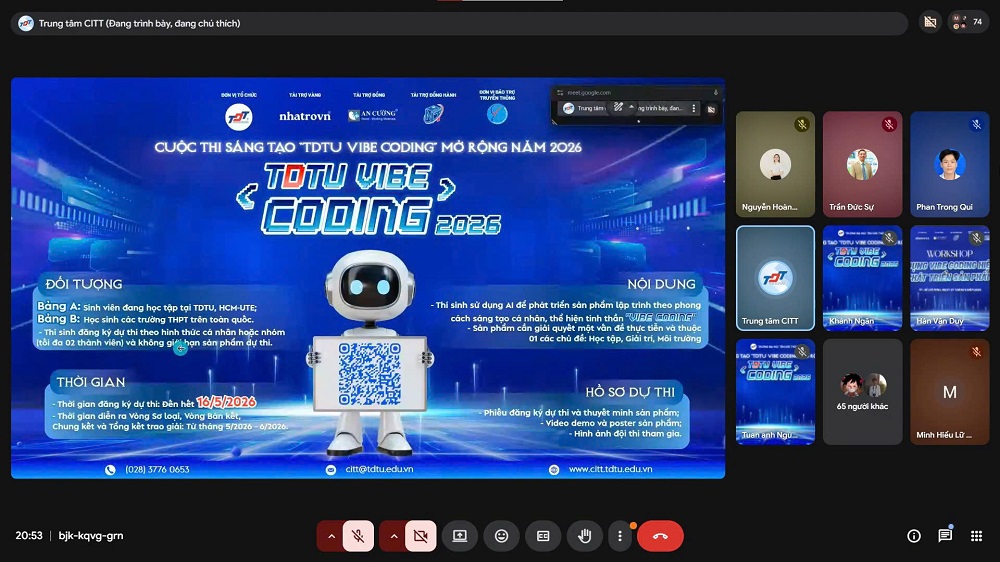1000x562 pixels.
Task: Click the site settings icon in shared preview
Action: (x=559, y=92)
